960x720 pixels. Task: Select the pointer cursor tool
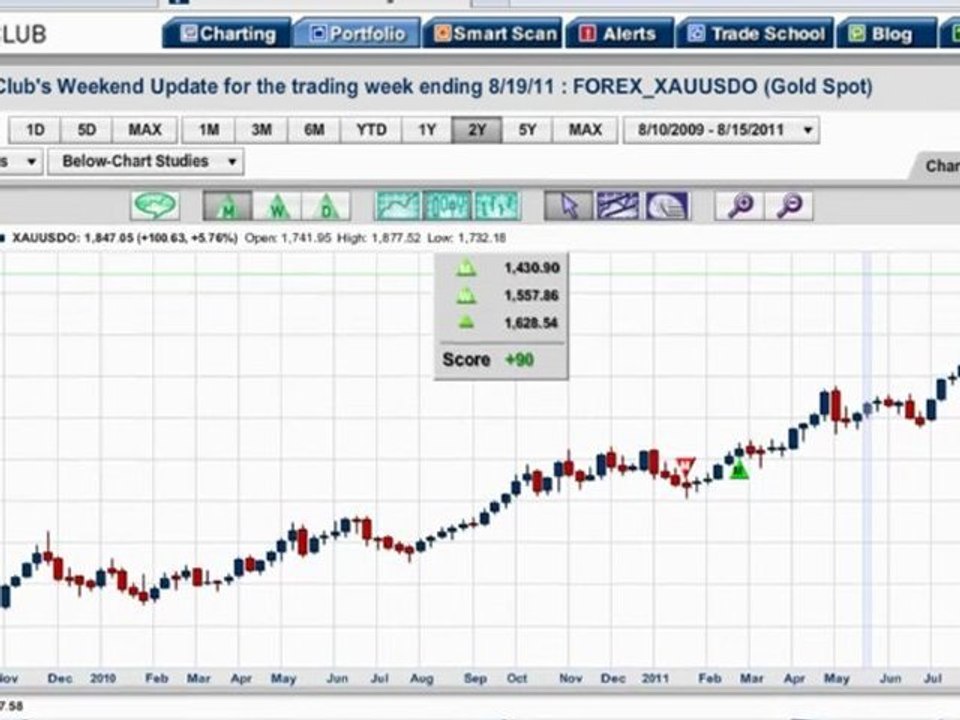[x=569, y=206]
